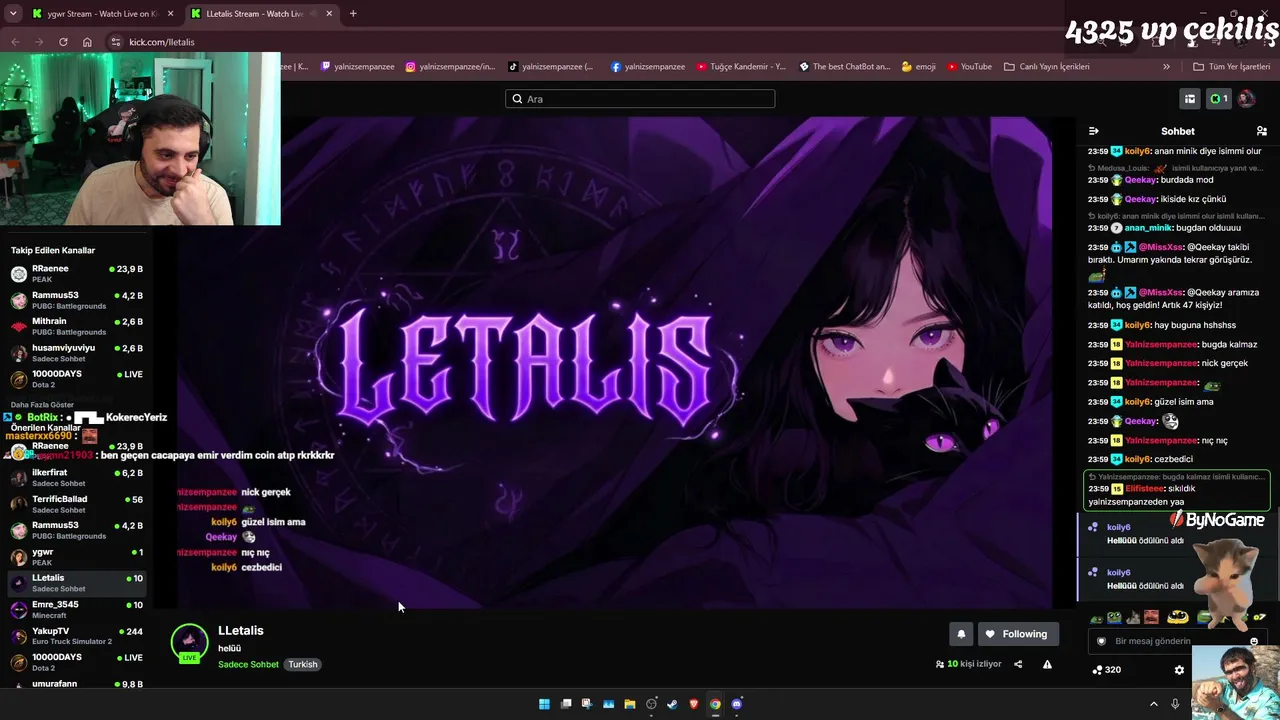This screenshot has width=1280, height=720.
Task: Open Brave browser from the taskbar
Action: (694, 704)
